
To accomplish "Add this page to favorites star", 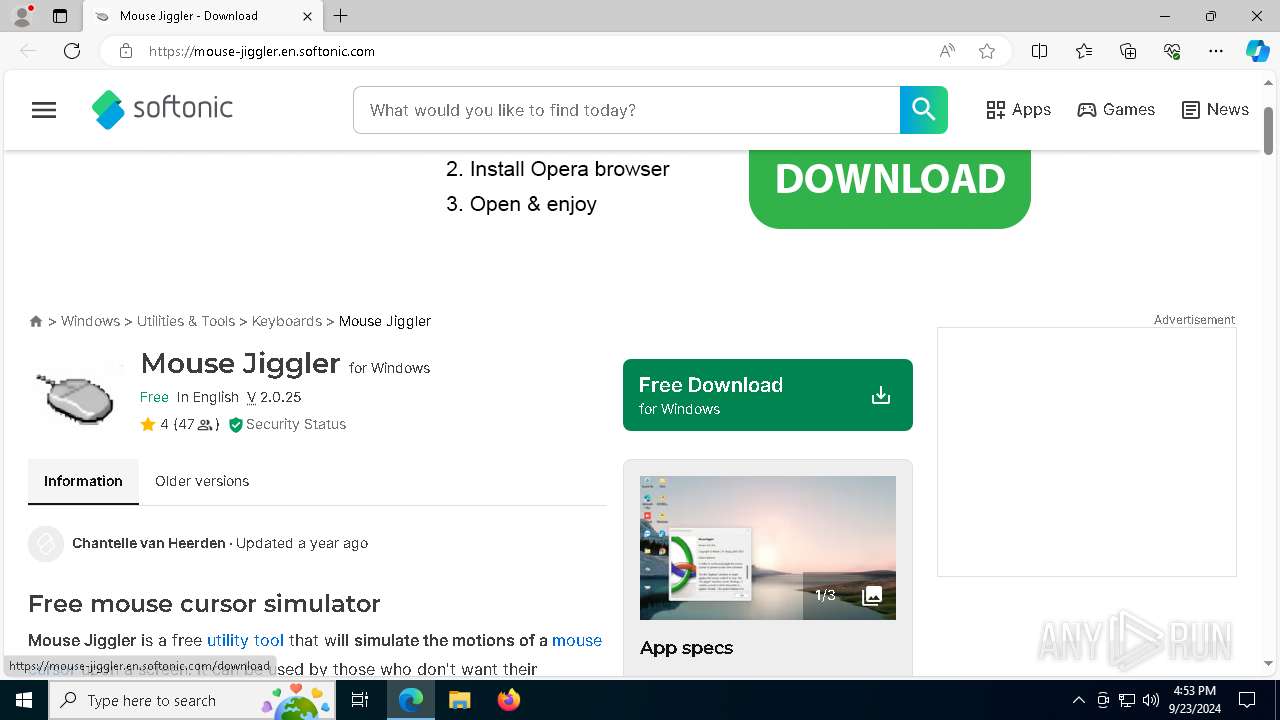I will pos(987,51).
